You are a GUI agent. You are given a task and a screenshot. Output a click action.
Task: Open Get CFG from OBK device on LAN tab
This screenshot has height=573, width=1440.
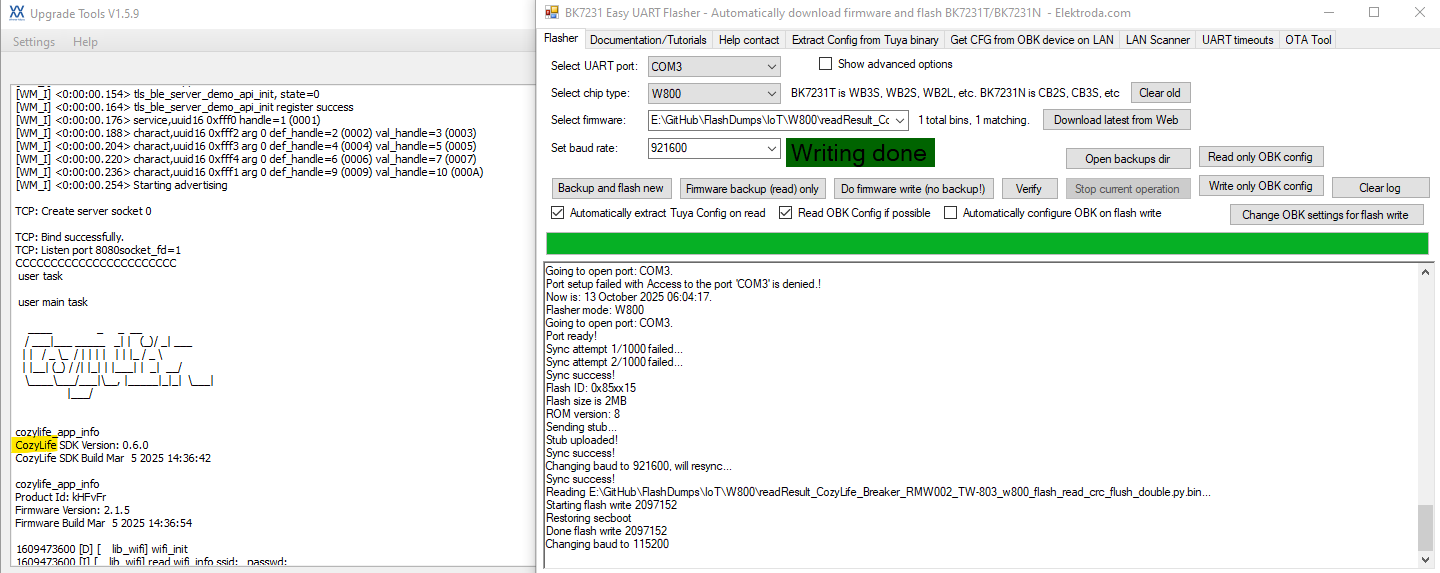click(x=1032, y=40)
